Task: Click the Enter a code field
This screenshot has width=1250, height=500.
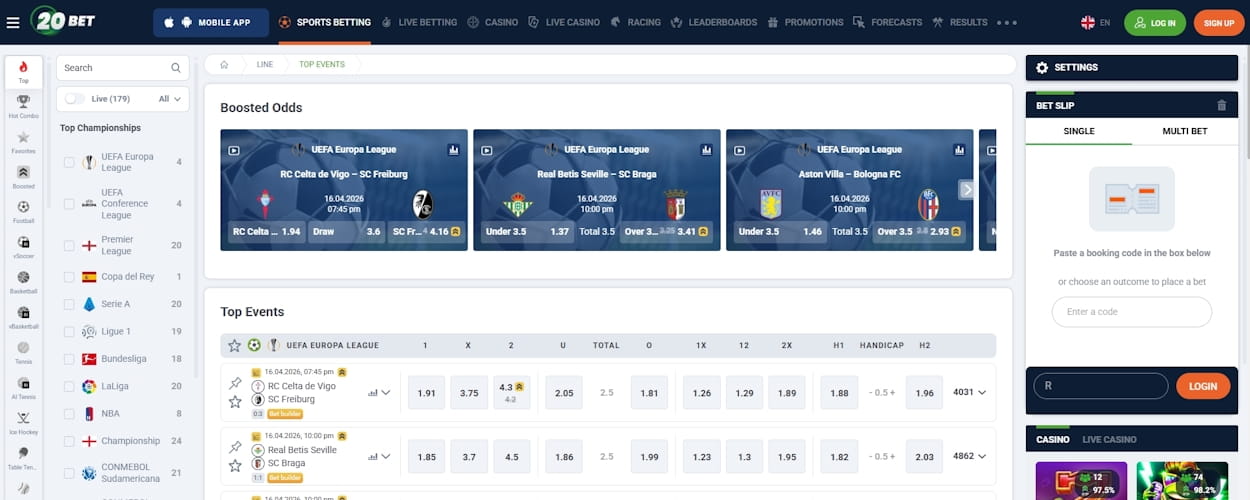Action: tap(1131, 312)
